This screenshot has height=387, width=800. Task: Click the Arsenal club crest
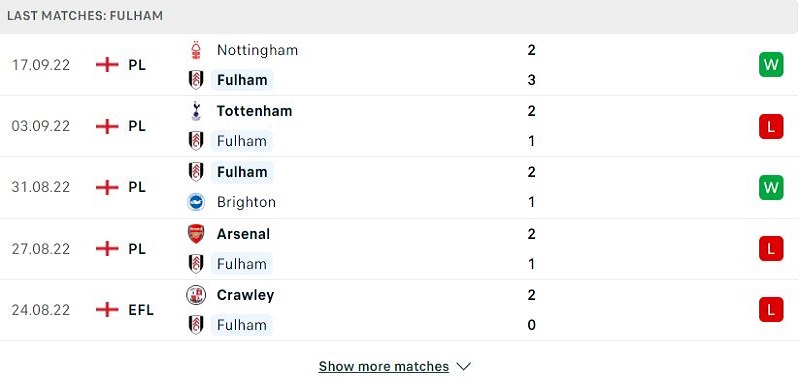(196, 234)
